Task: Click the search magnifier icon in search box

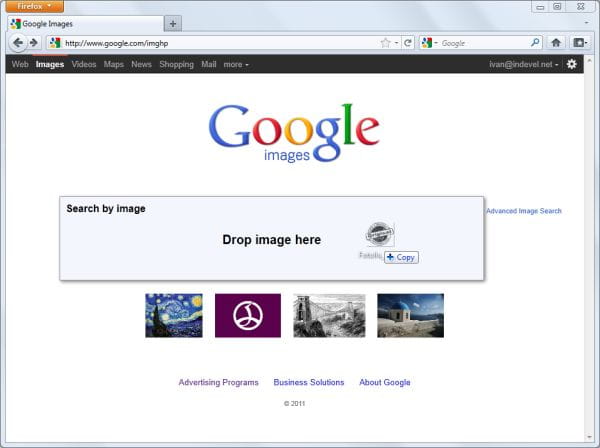Action: pos(535,42)
